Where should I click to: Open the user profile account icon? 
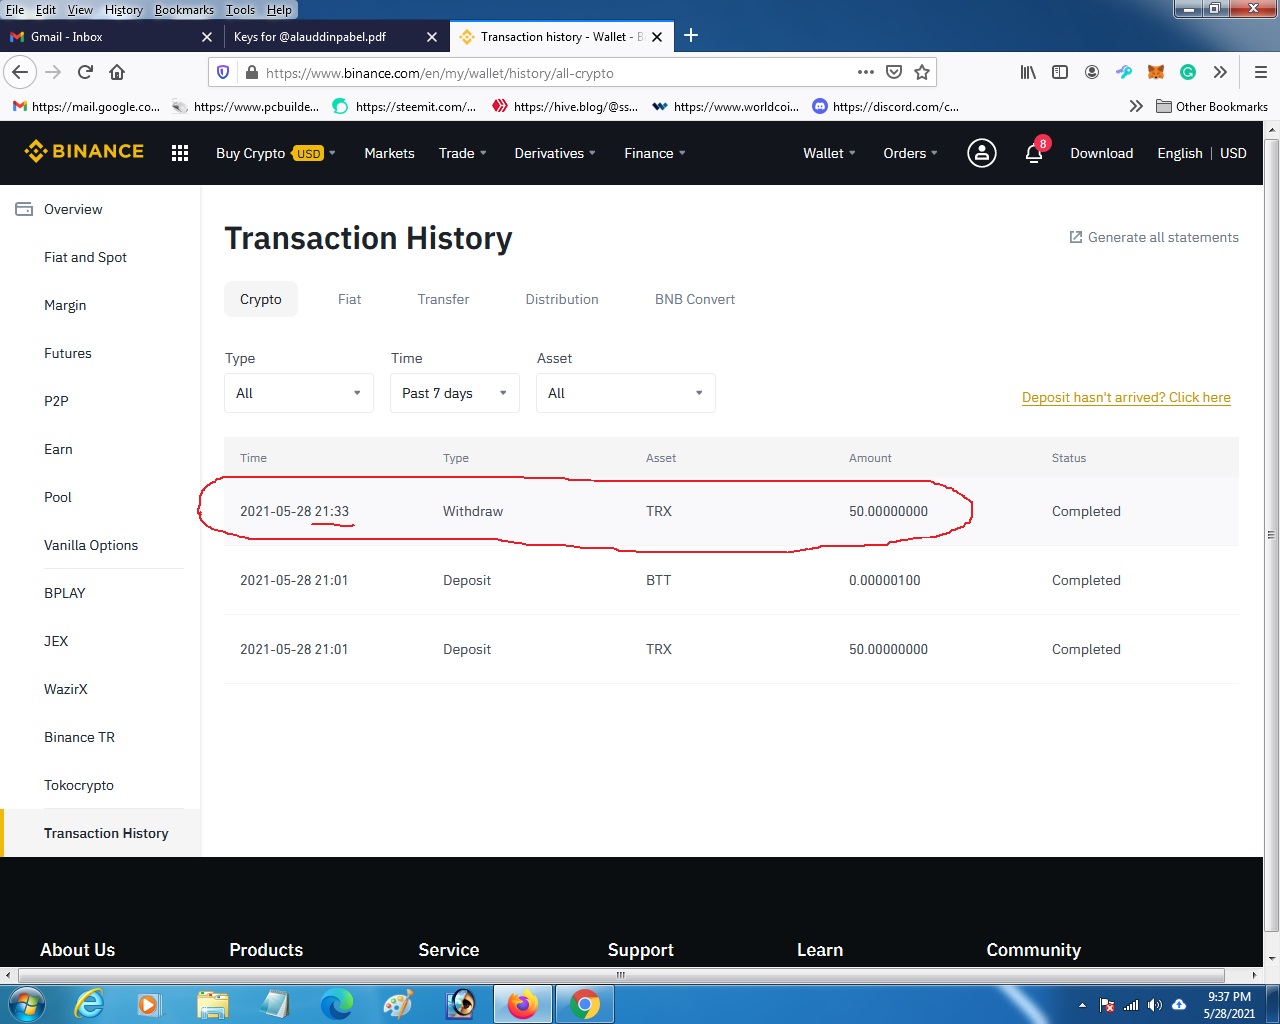point(982,153)
